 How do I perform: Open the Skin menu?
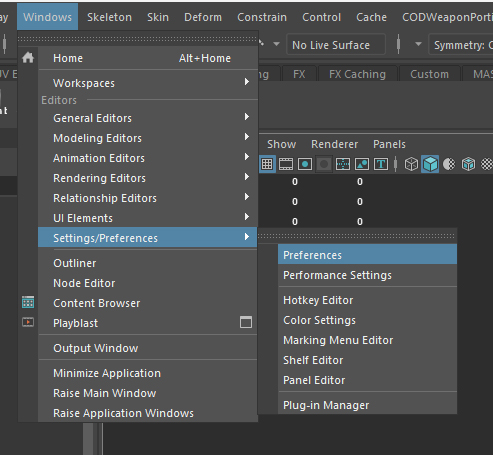tap(158, 17)
